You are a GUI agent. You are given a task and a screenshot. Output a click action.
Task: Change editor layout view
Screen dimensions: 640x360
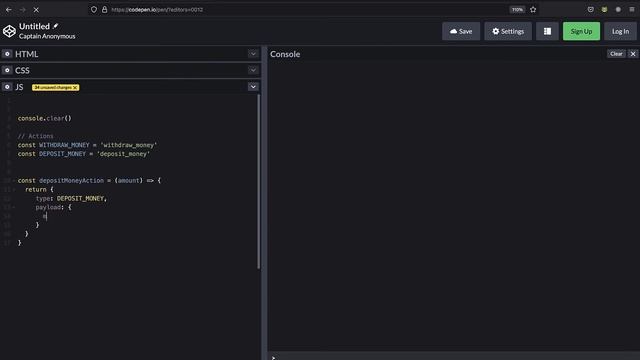coord(547,31)
